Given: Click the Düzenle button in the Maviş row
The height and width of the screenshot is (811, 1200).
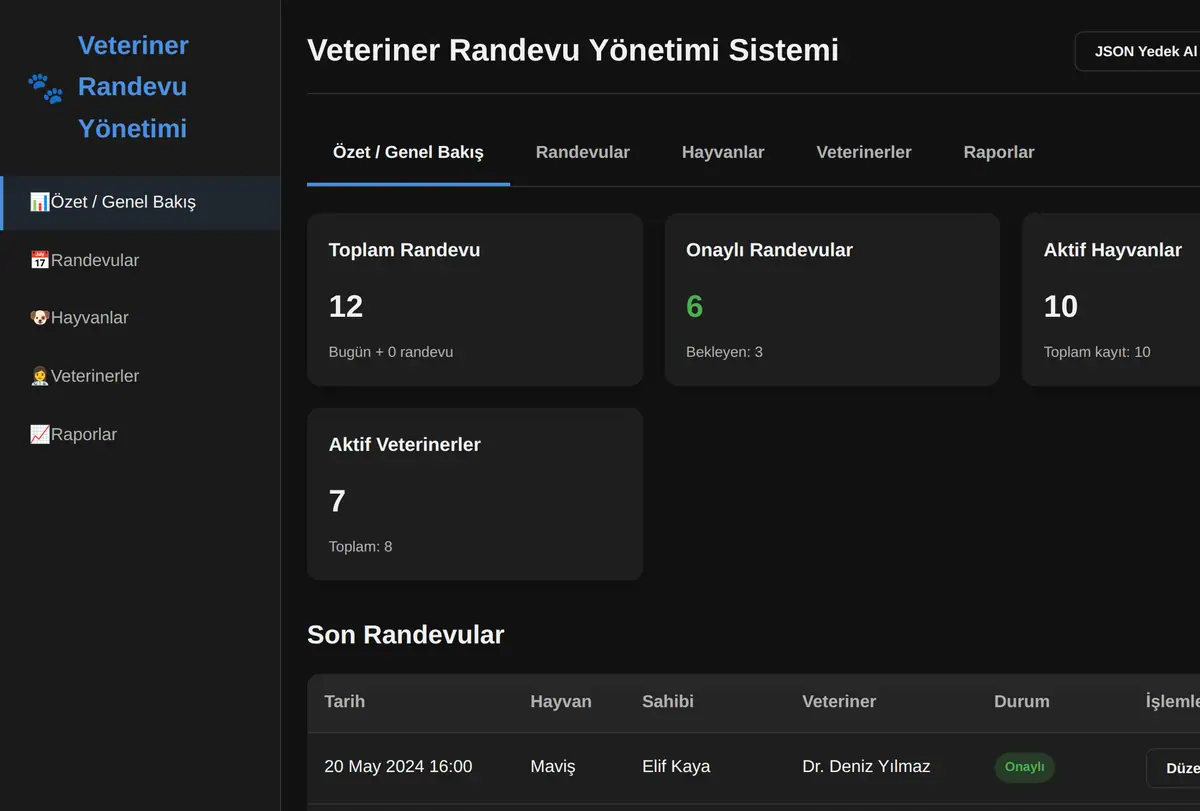Looking at the screenshot, I should click(1173, 768).
